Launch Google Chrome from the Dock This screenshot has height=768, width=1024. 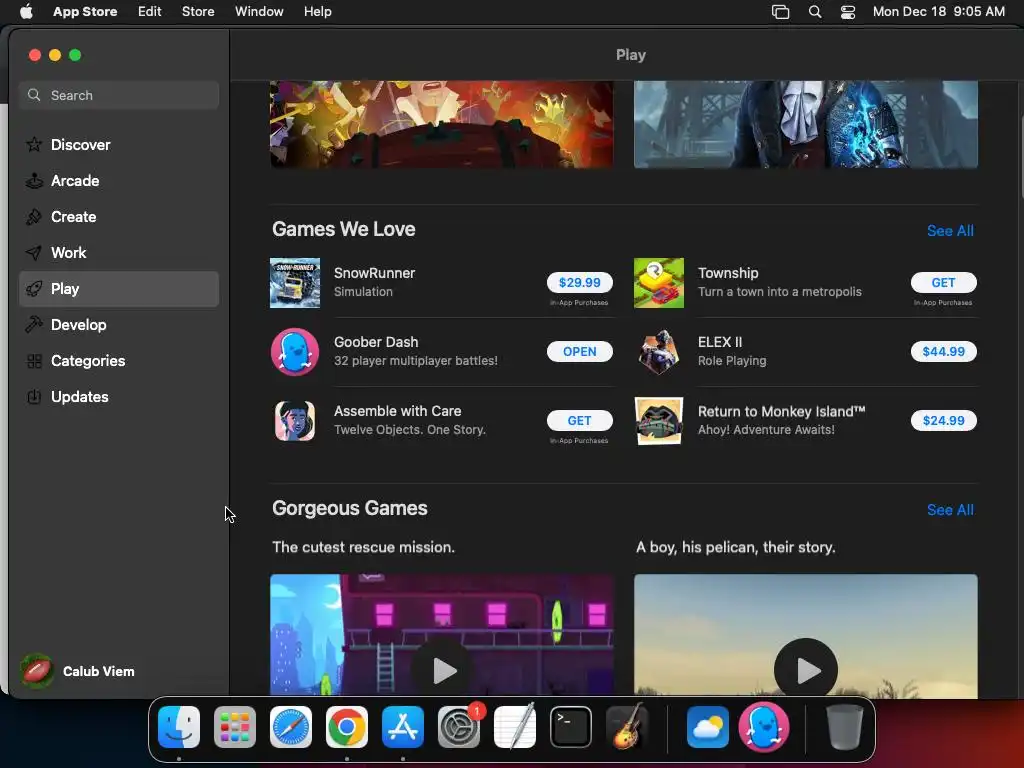347,727
